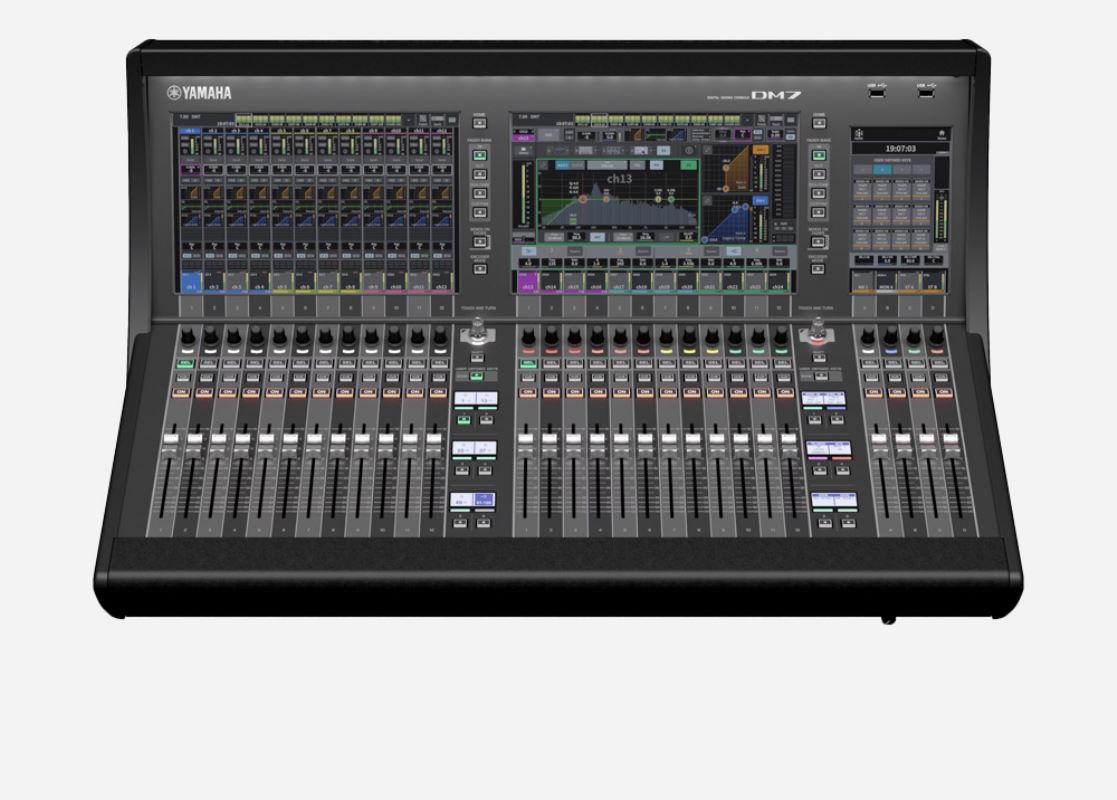Viewport: 1117px width, 800px height.
Task: Select the ch24 name tile on center screen
Action: pos(779,282)
